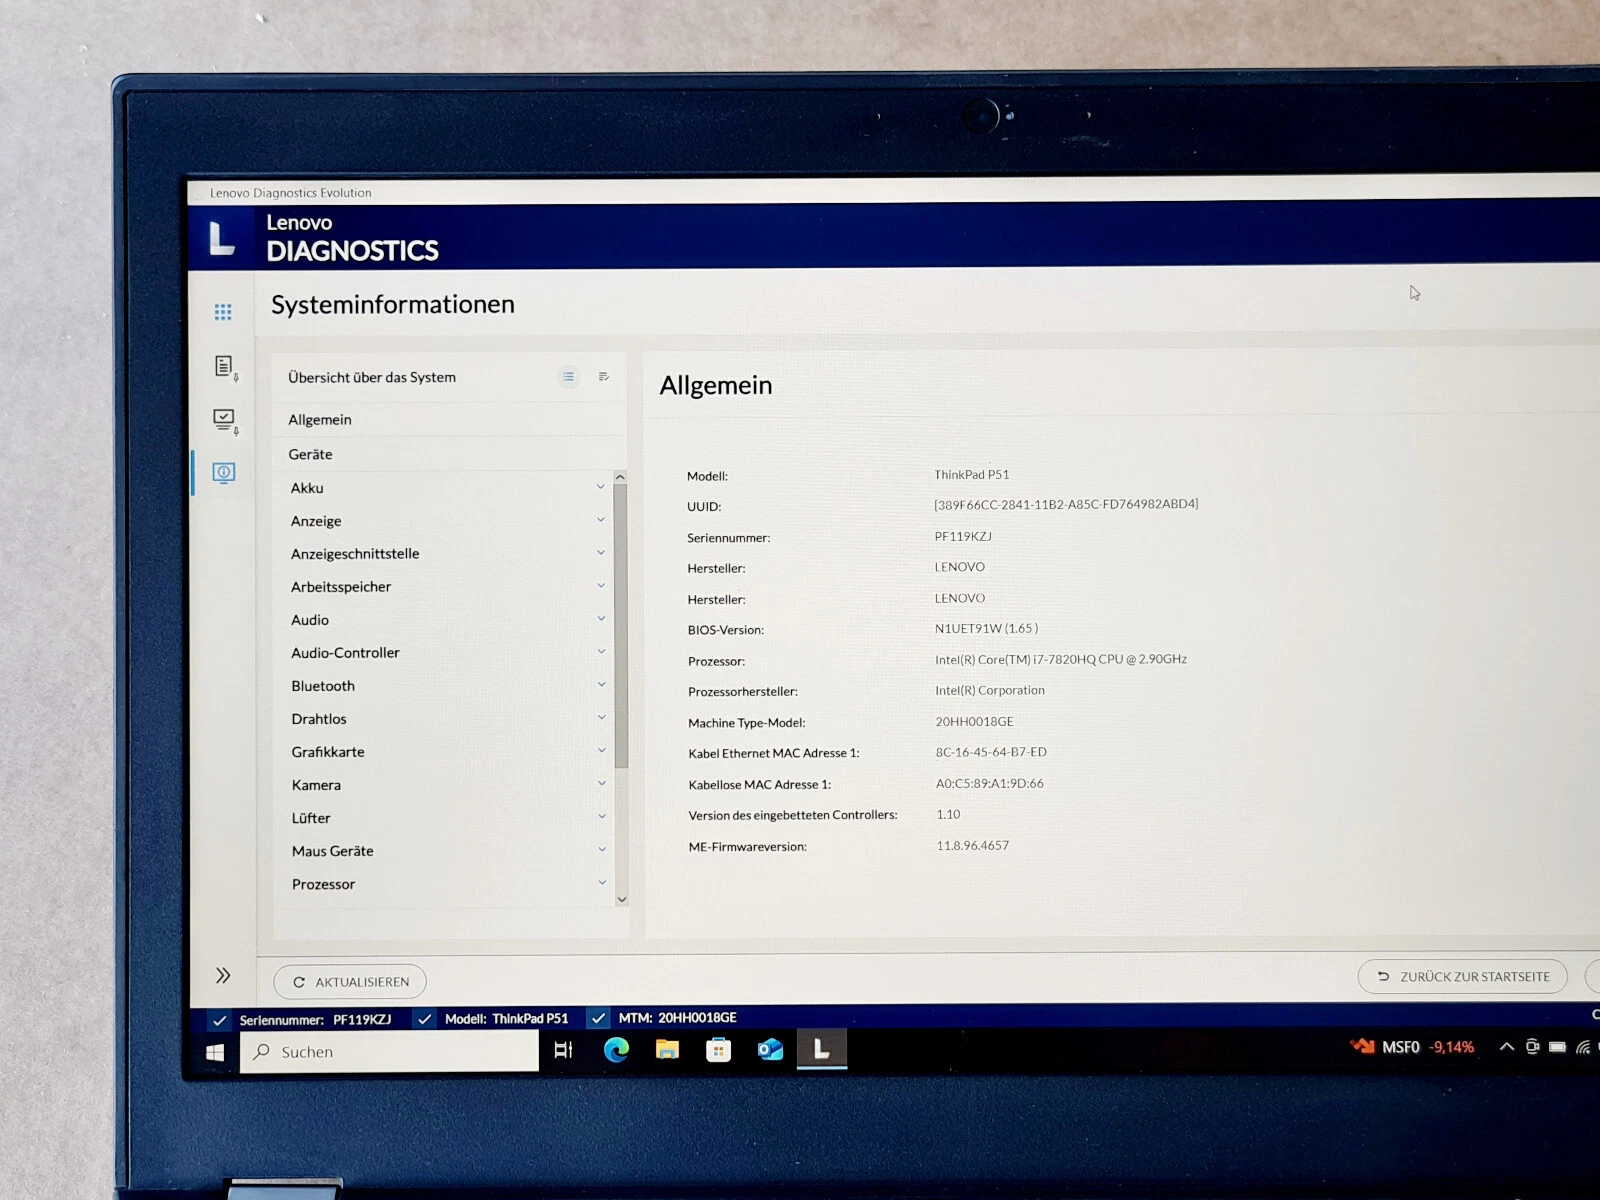Click Intel(R) Corporation manufacturer value
Screen dimensions: 1600x1200
tap(990, 690)
